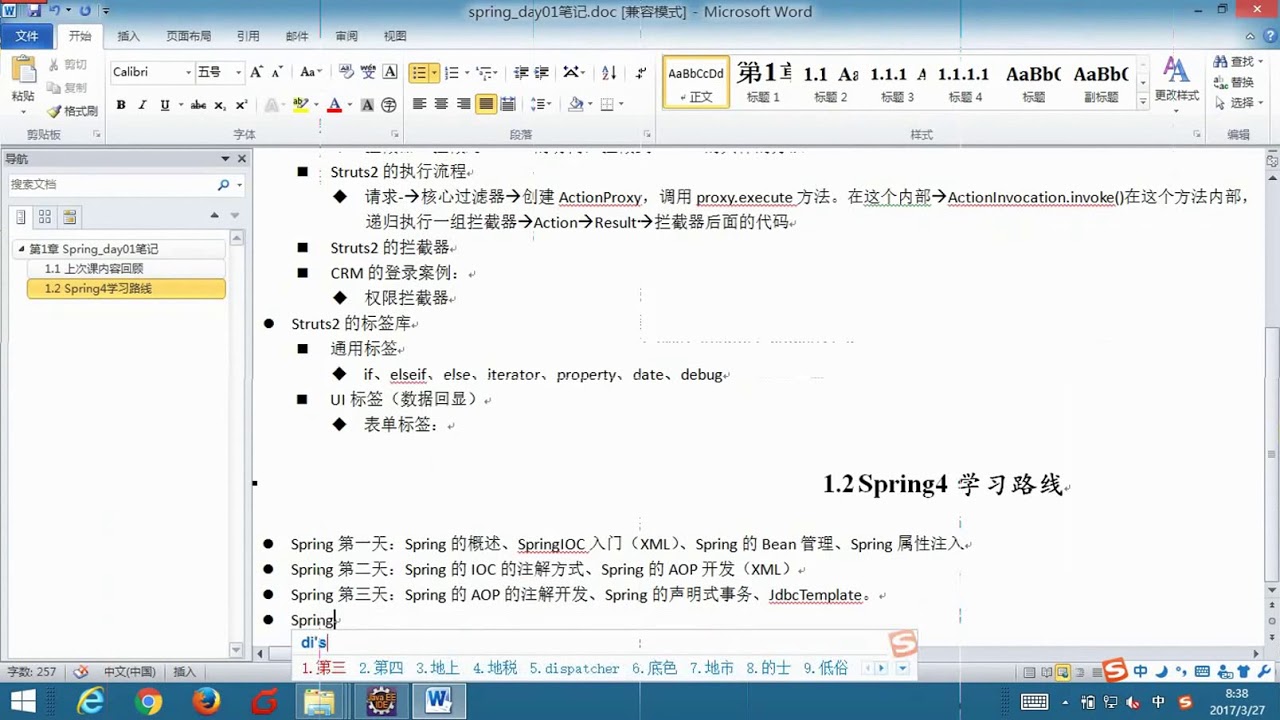Click the Phonetic Guide (pinyin) icon
Image resolution: width=1280 pixels, height=720 pixels.
[368, 72]
